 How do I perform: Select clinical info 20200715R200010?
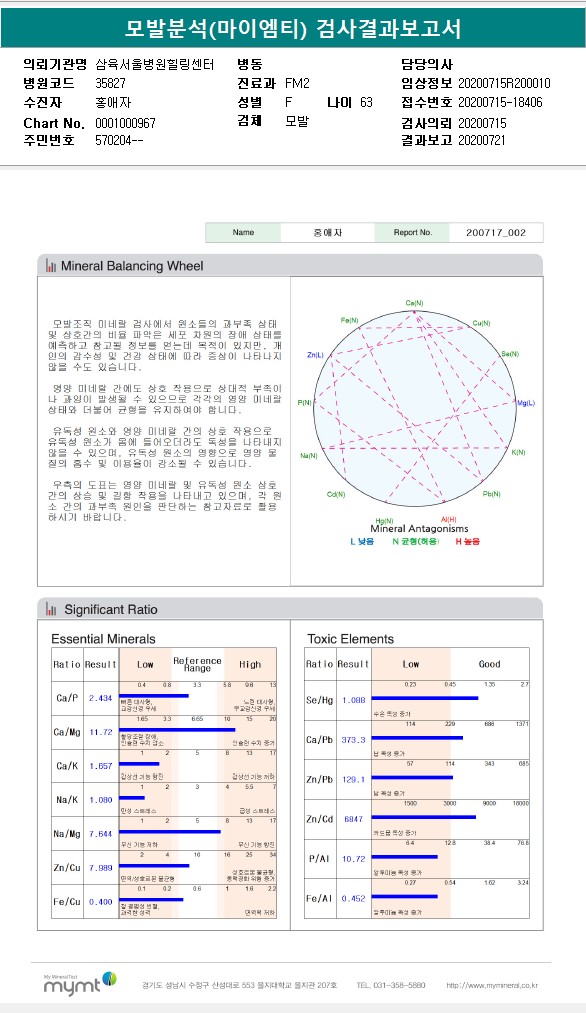click(x=504, y=83)
